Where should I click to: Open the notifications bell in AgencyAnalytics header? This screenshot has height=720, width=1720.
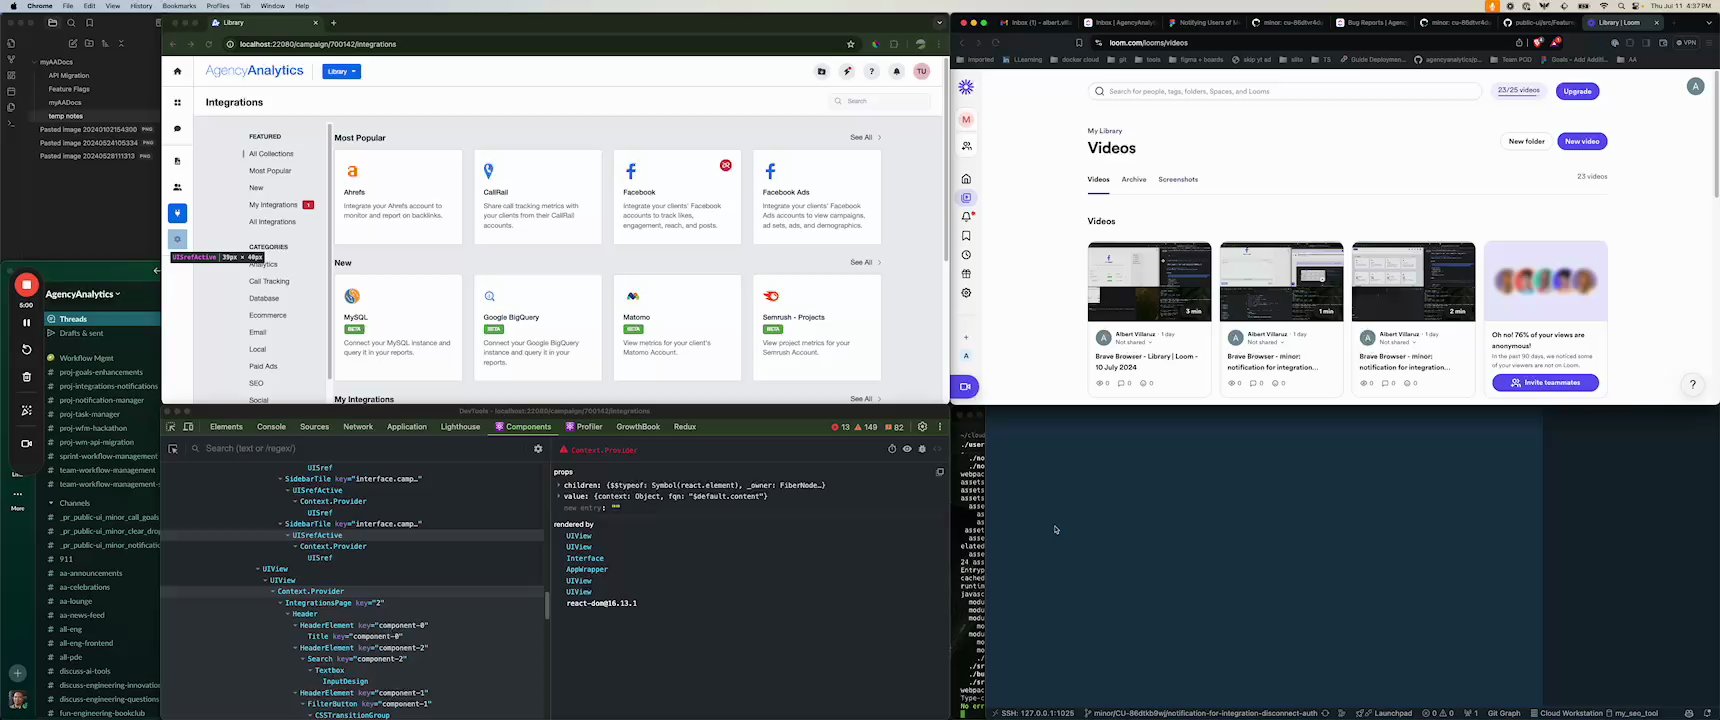pyautogui.click(x=897, y=72)
